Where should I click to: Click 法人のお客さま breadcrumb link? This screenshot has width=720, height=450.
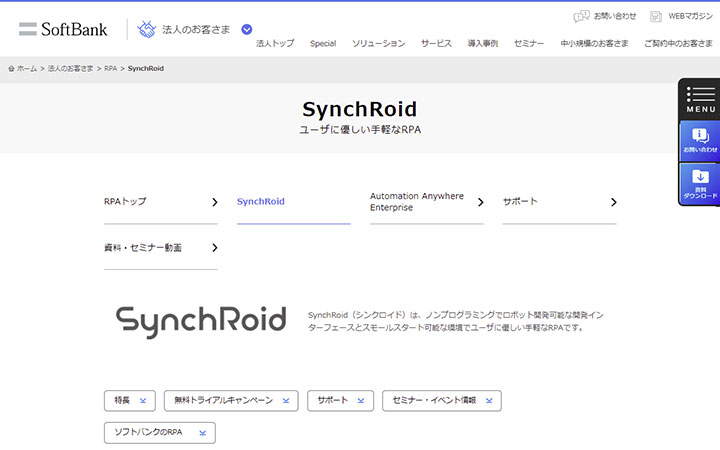click(x=70, y=68)
